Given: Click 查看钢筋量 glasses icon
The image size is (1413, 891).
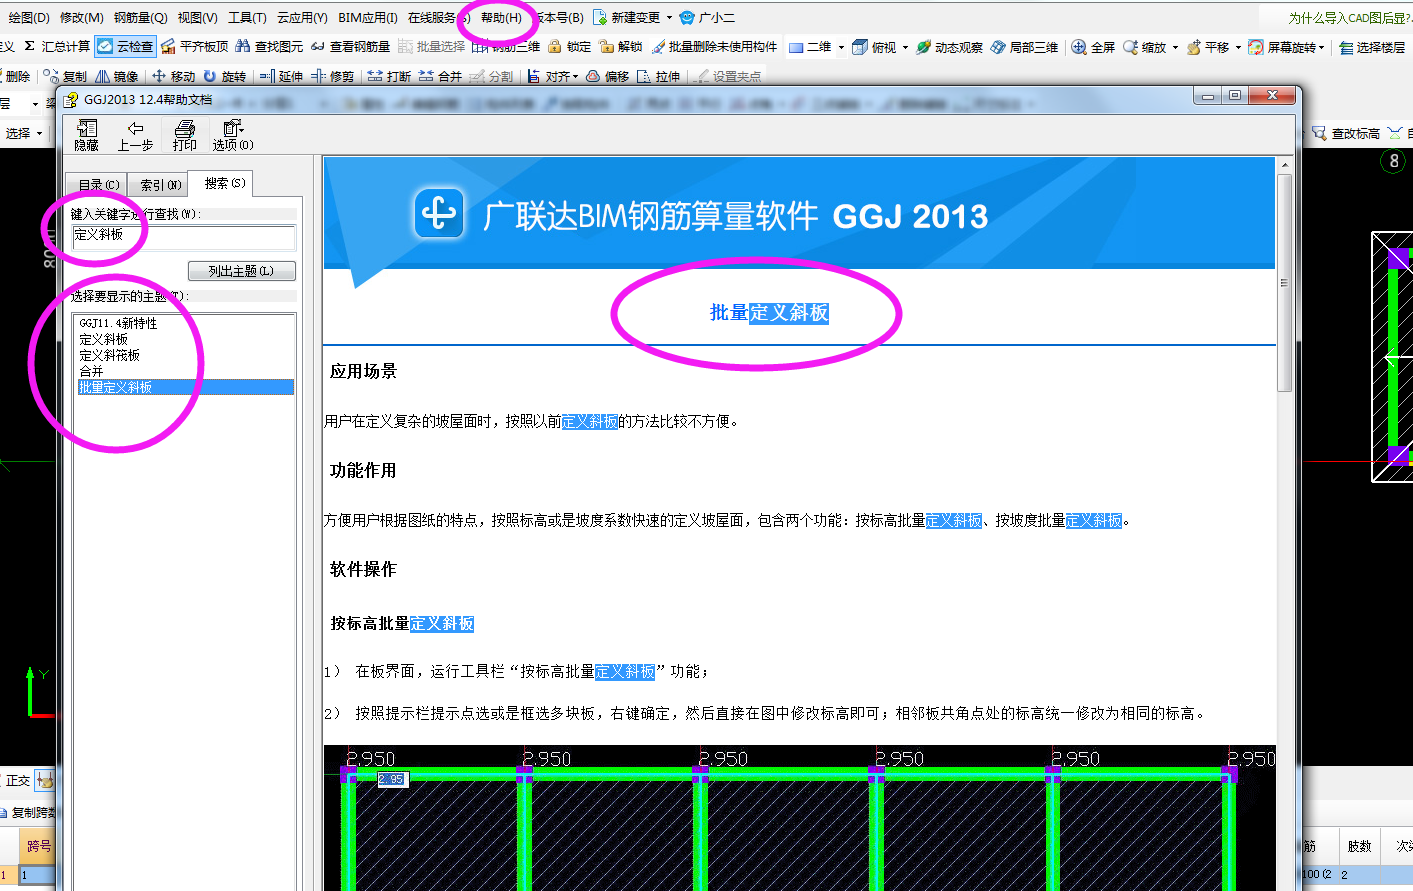Looking at the screenshot, I should coord(318,47).
